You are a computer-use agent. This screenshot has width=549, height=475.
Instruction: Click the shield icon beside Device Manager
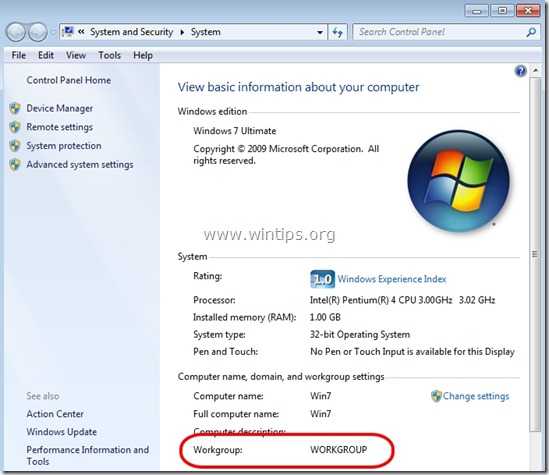click(15, 109)
